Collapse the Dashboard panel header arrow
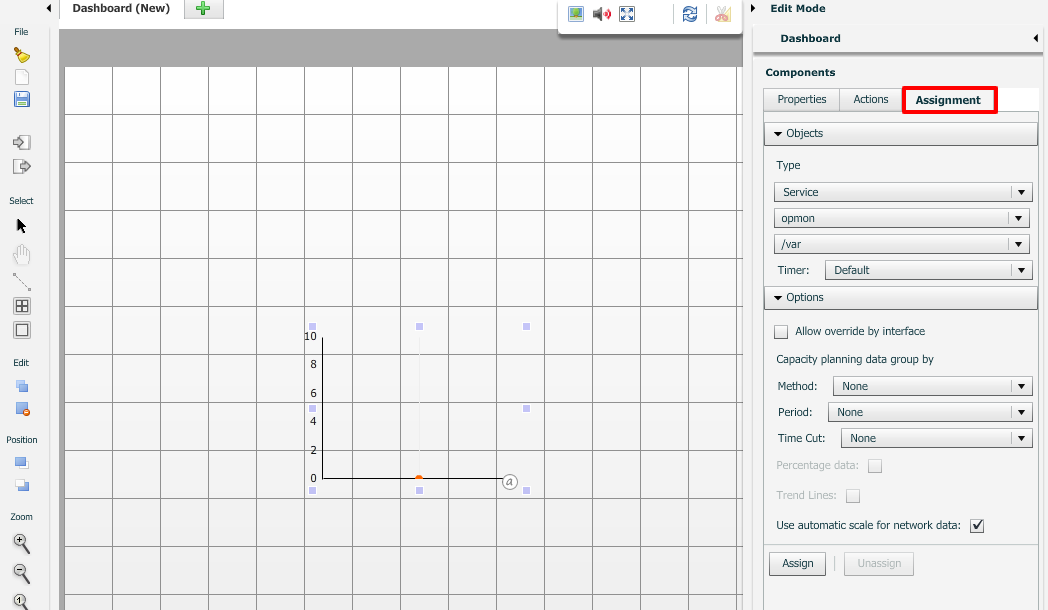The height and width of the screenshot is (610, 1048). (x=1035, y=38)
